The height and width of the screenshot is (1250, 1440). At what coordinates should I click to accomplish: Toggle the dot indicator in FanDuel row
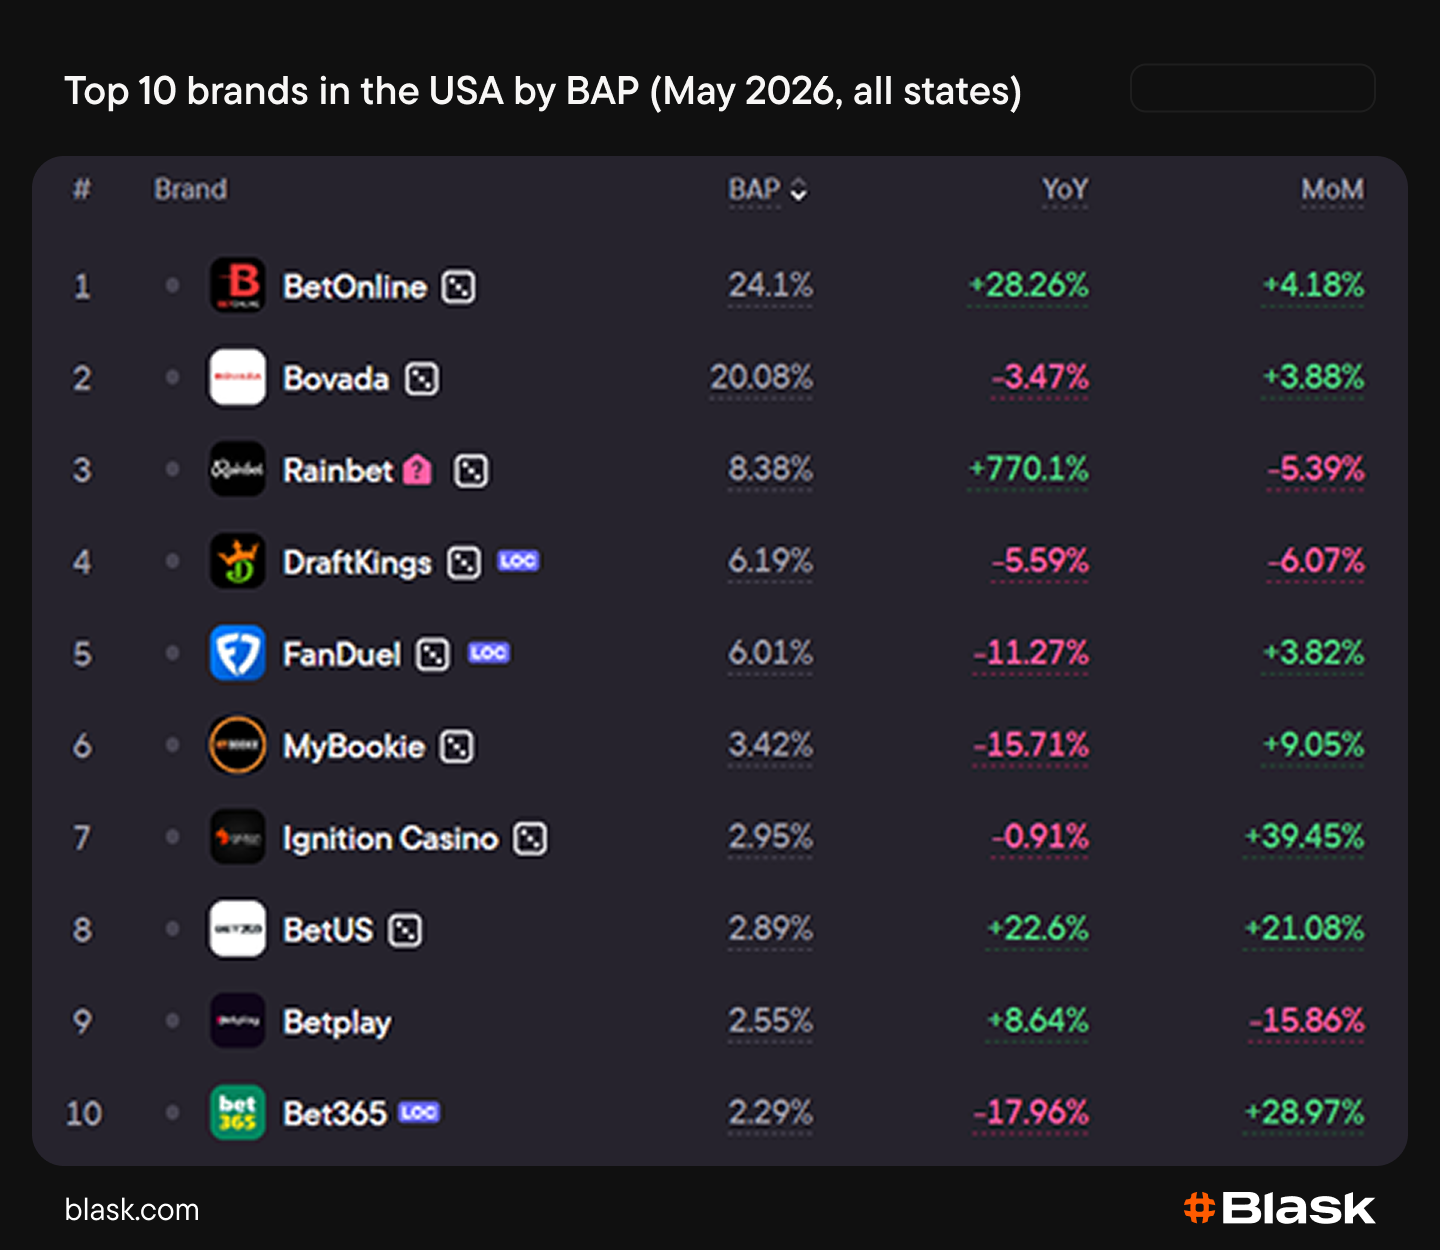(x=172, y=653)
